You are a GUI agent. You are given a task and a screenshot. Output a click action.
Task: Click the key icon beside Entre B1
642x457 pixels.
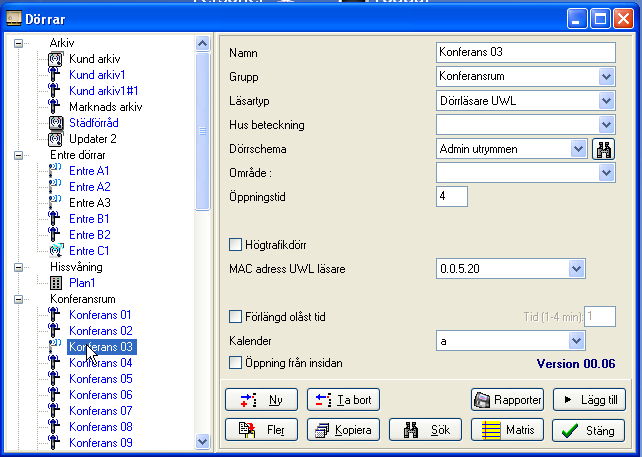54,219
